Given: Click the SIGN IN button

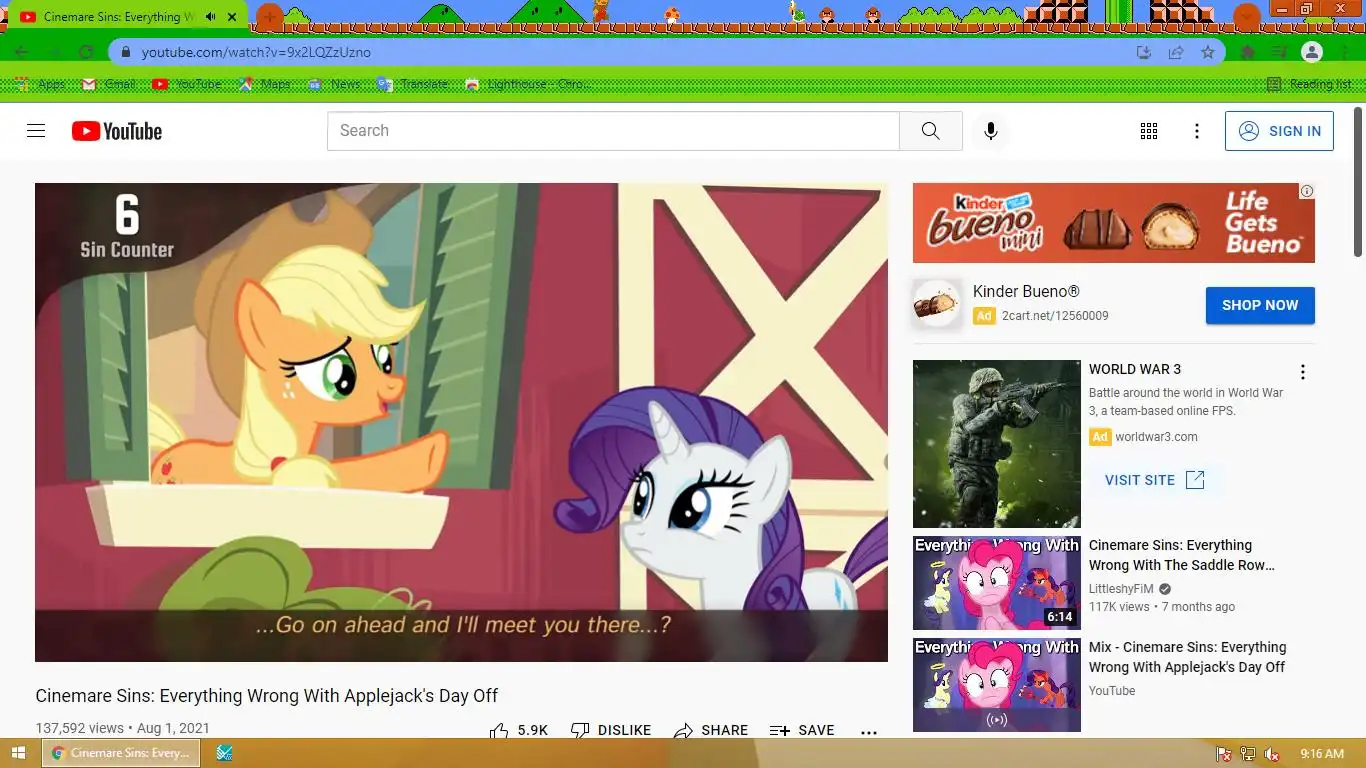Looking at the screenshot, I should [x=1279, y=131].
